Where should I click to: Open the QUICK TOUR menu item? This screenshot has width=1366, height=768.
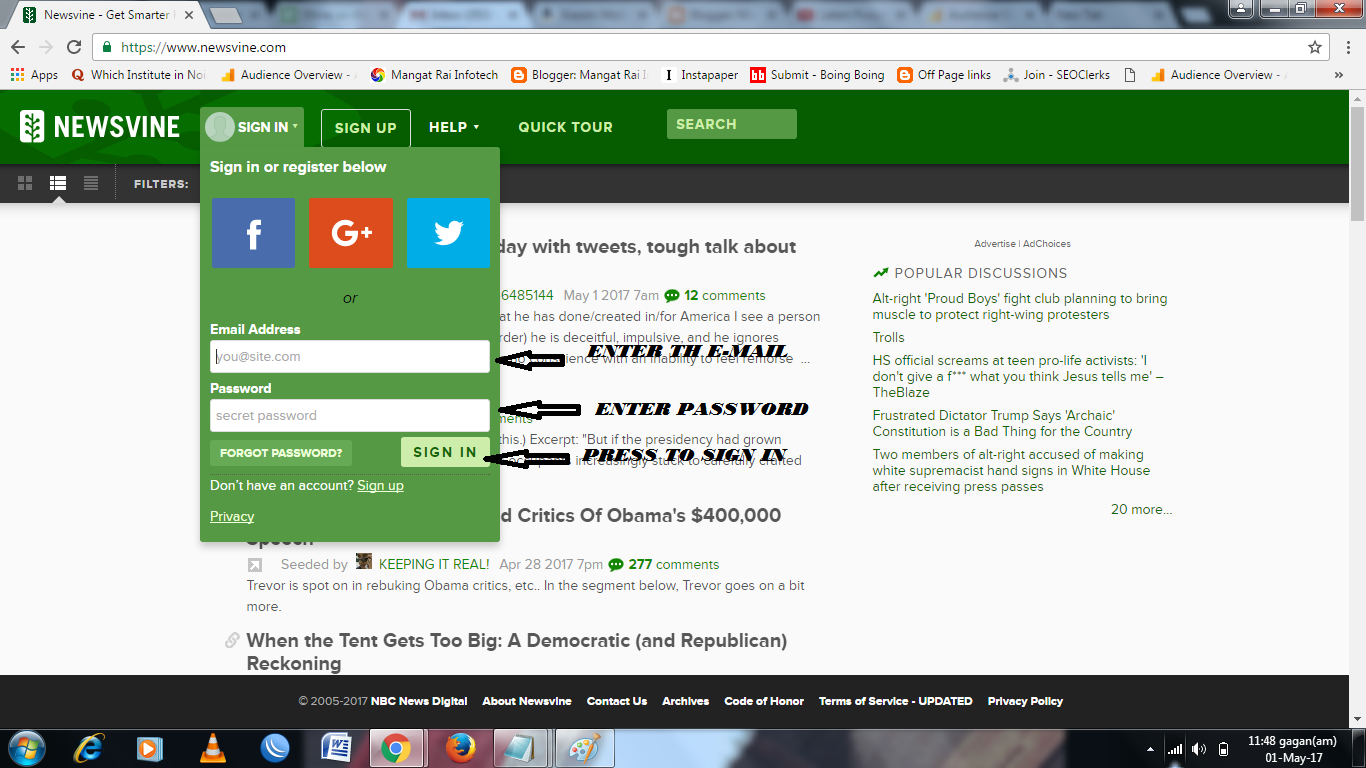[x=565, y=127]
